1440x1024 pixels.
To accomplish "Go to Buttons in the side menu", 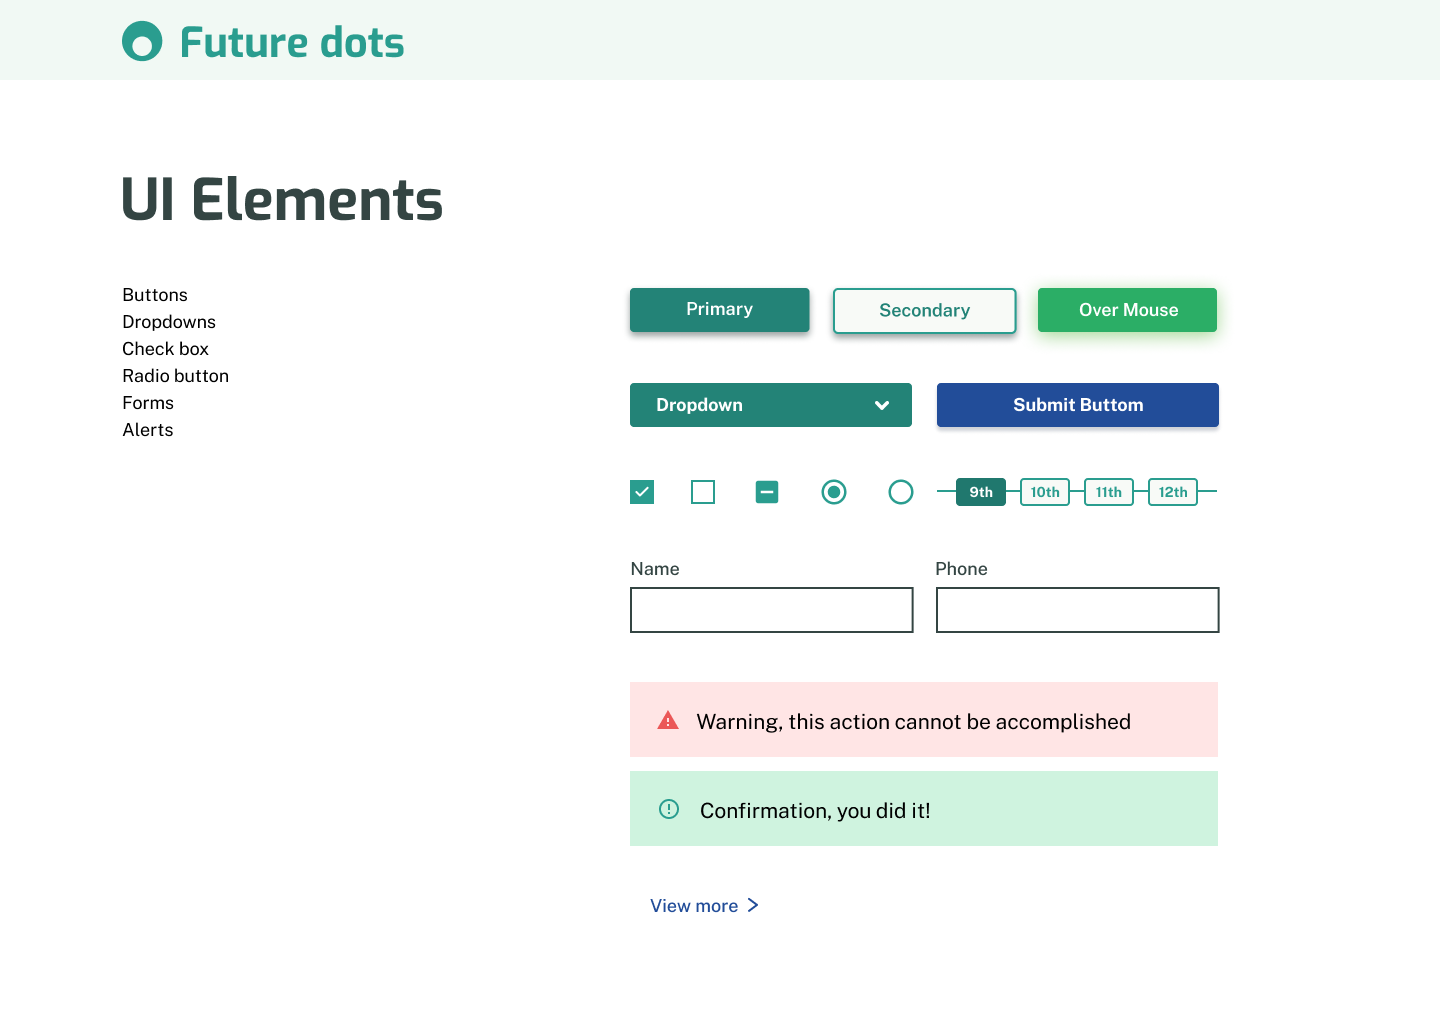I will [155, 295].
